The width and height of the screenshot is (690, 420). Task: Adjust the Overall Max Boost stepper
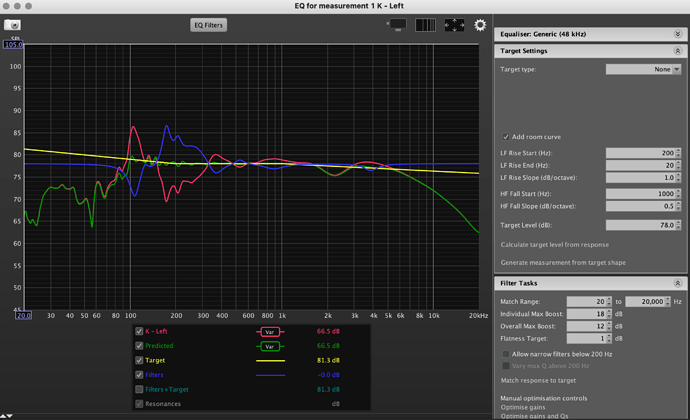coord(609,326)
